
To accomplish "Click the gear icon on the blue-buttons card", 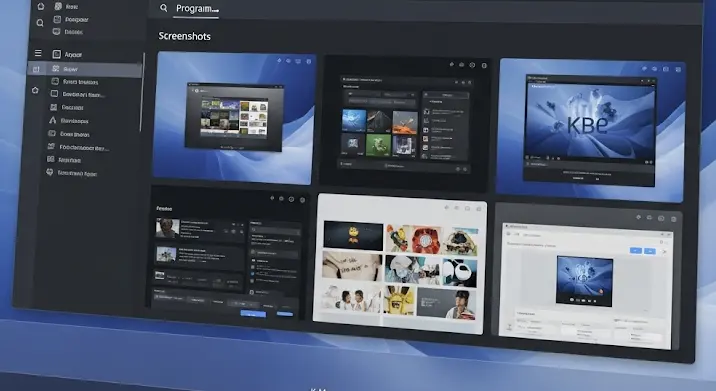I will pyautogui.click(x=291, y=199).
